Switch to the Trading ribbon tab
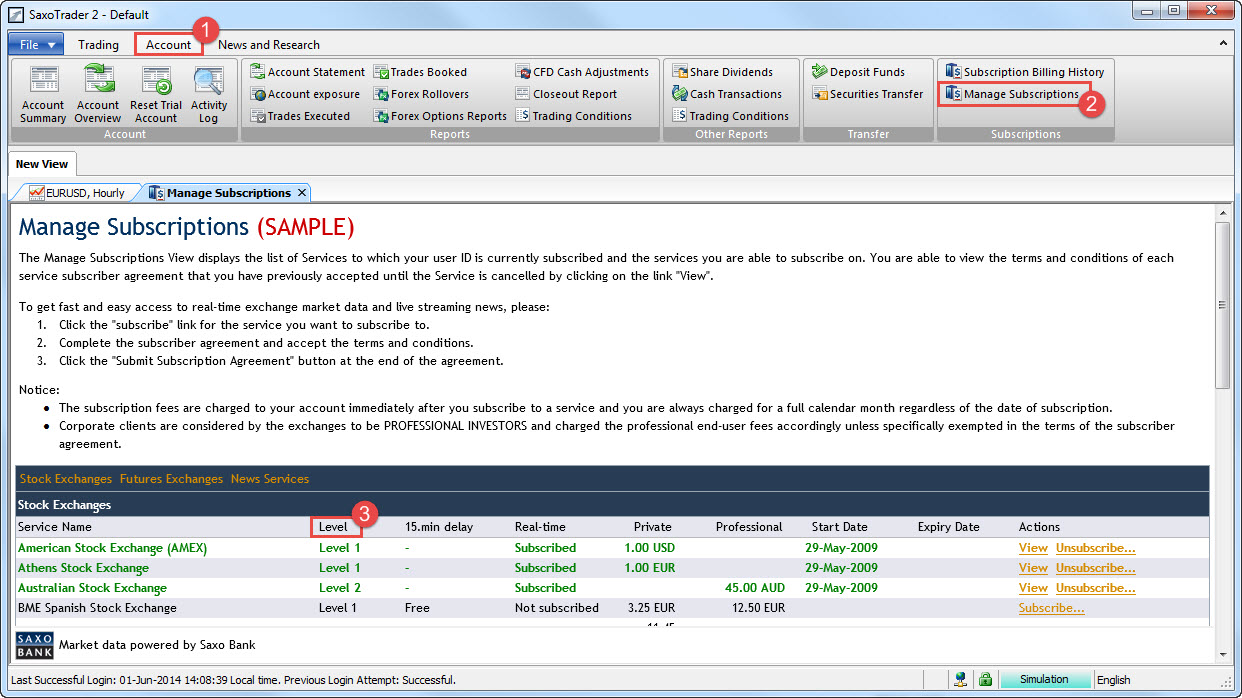 click(x=98, y=44)
